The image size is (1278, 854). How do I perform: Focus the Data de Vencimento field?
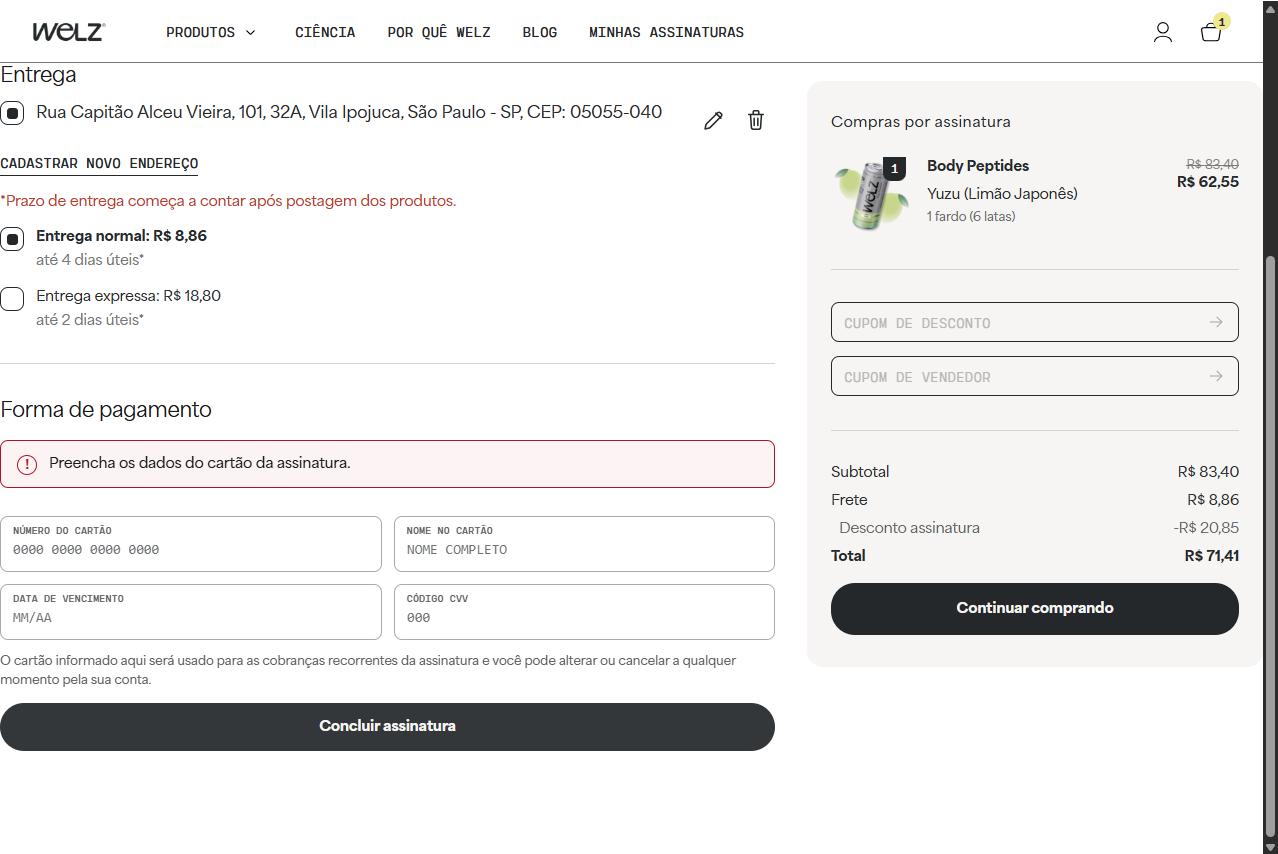click(191, 612)
